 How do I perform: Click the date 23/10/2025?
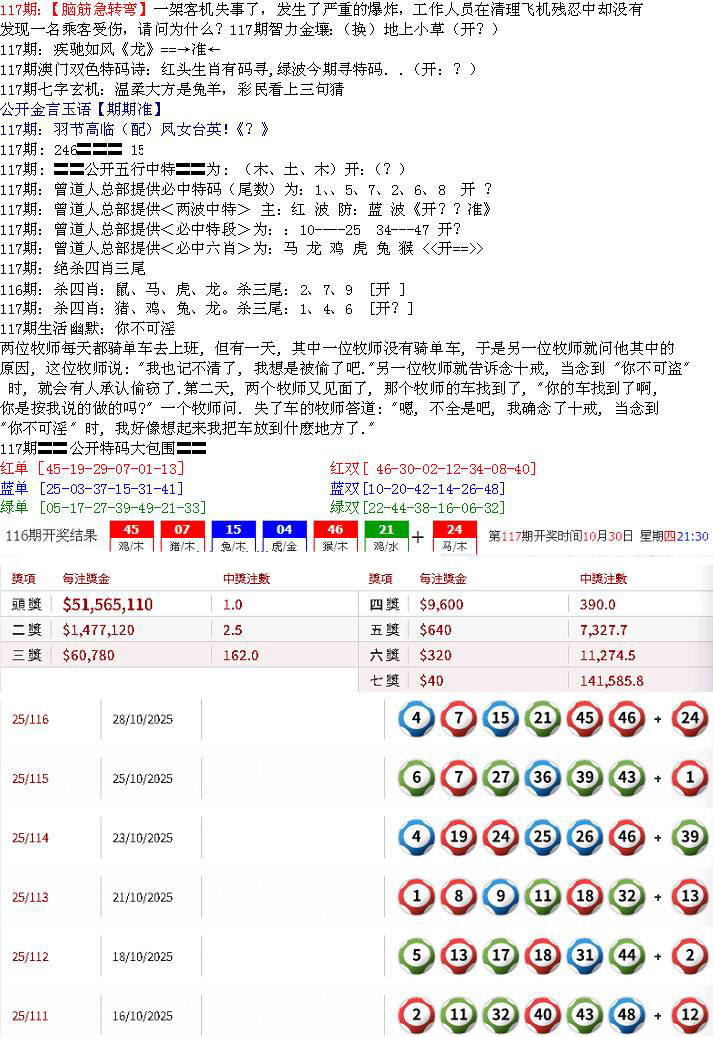(143, 838)
